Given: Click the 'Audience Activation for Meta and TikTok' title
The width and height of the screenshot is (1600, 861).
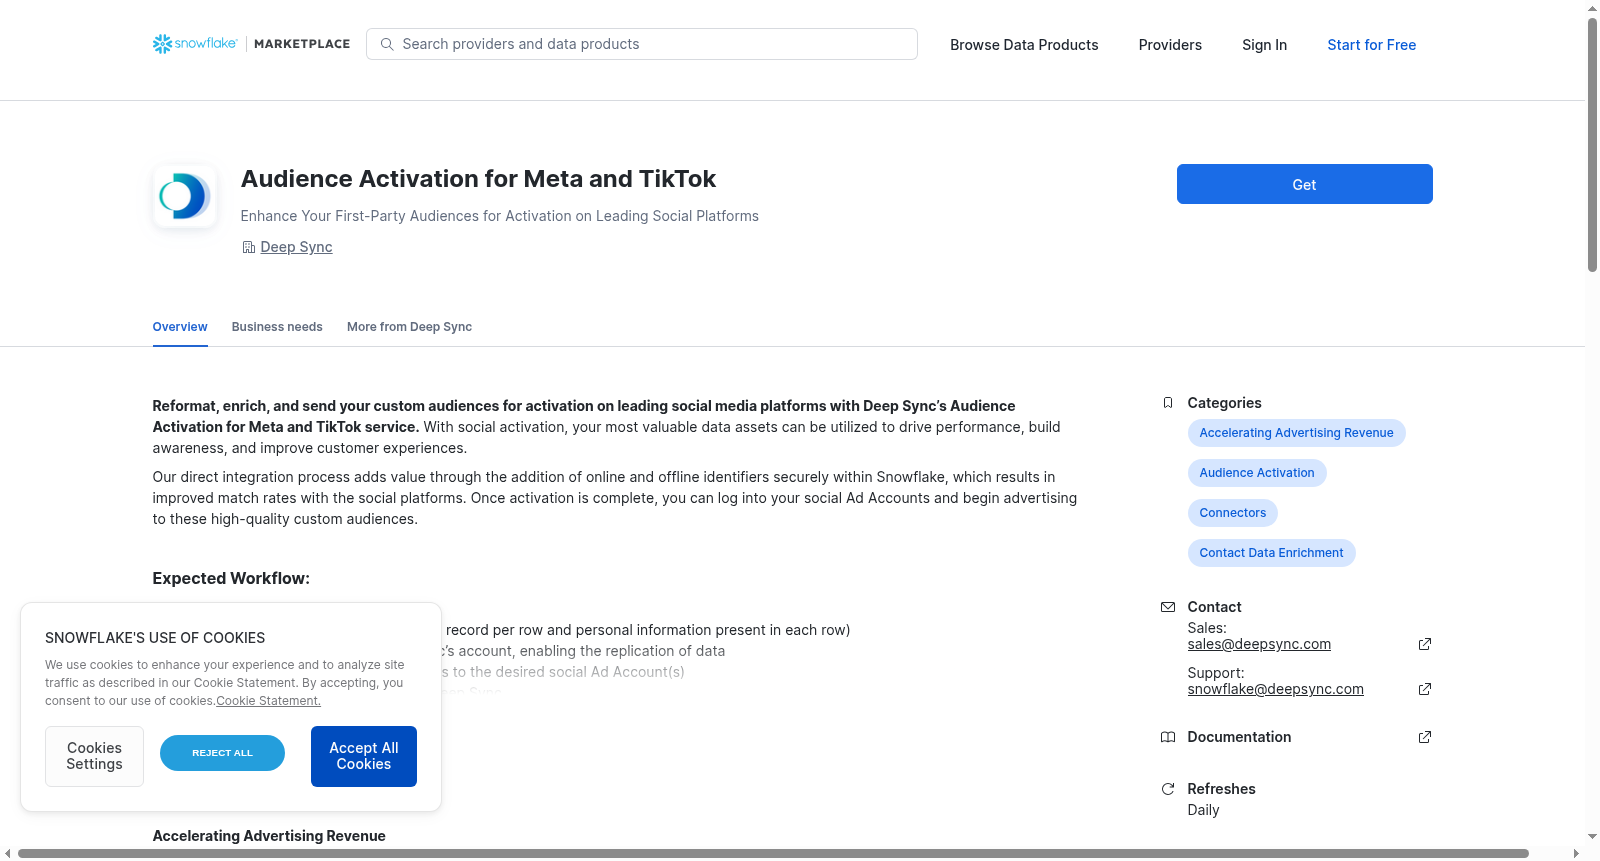Looking at the screenshot, I should pyautogui.click(x=478, y=179).
